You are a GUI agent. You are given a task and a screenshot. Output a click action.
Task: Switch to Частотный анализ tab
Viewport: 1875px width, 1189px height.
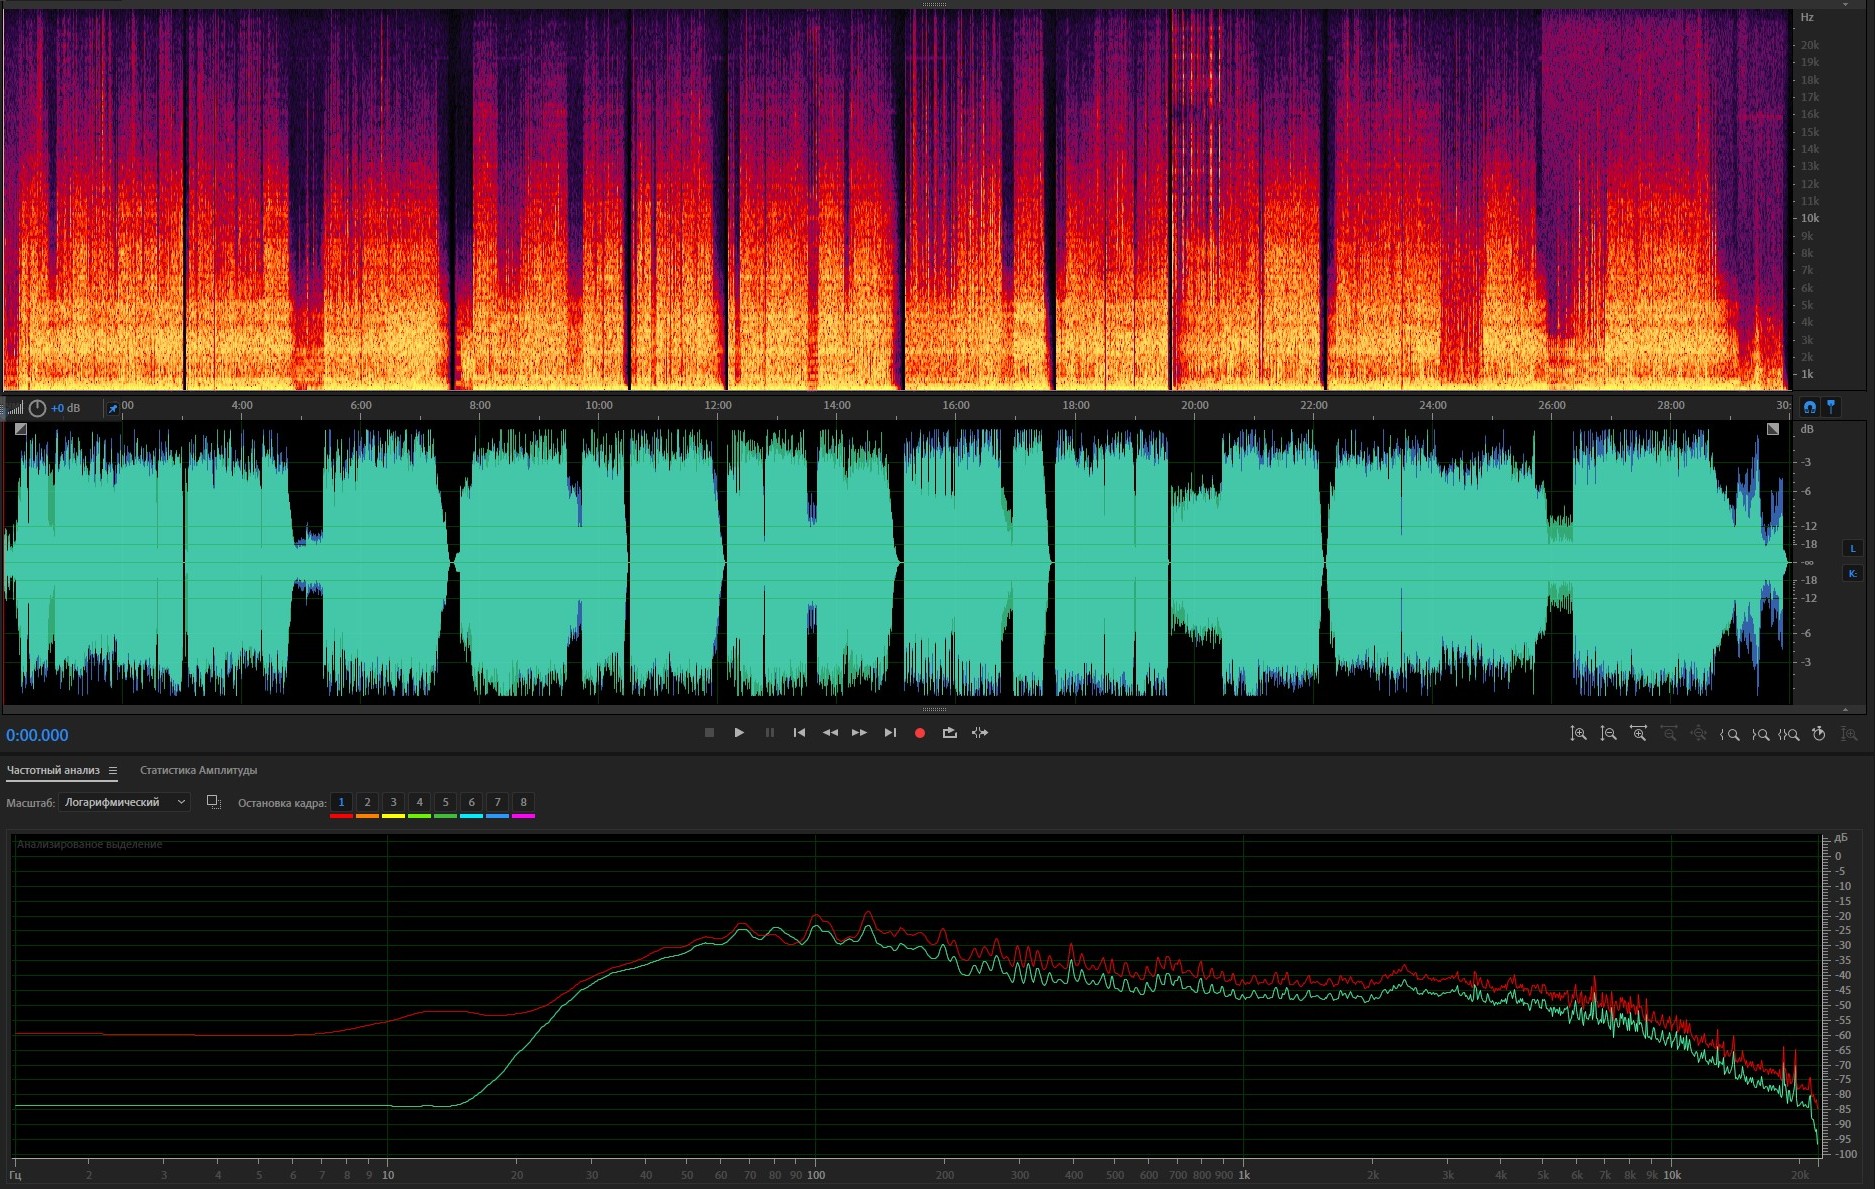tap(53, 770)
